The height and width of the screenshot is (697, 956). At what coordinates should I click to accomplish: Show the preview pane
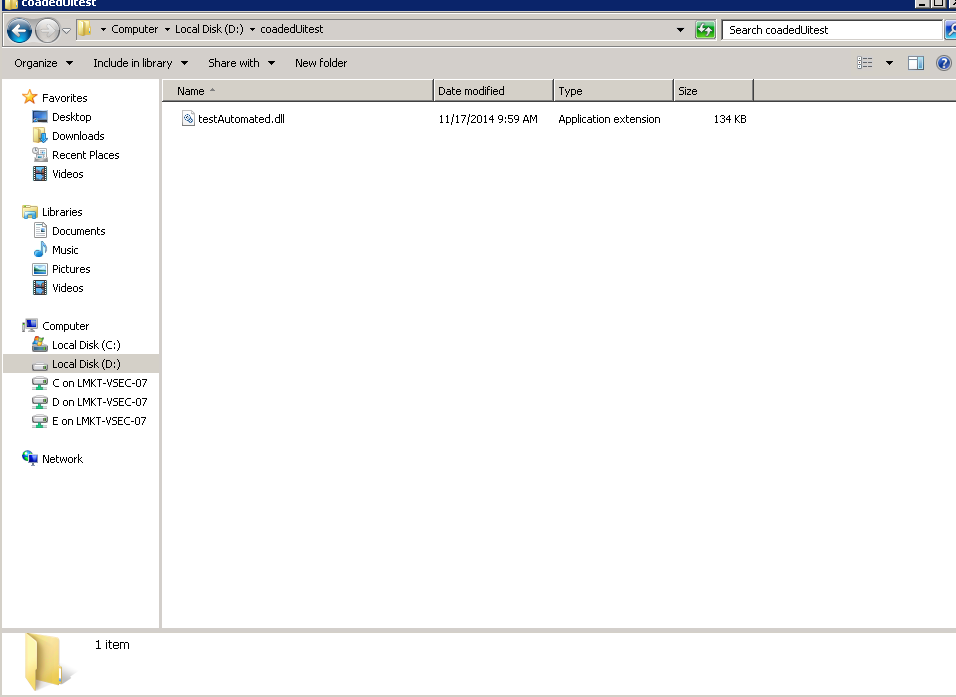click(x=916, y=63)
